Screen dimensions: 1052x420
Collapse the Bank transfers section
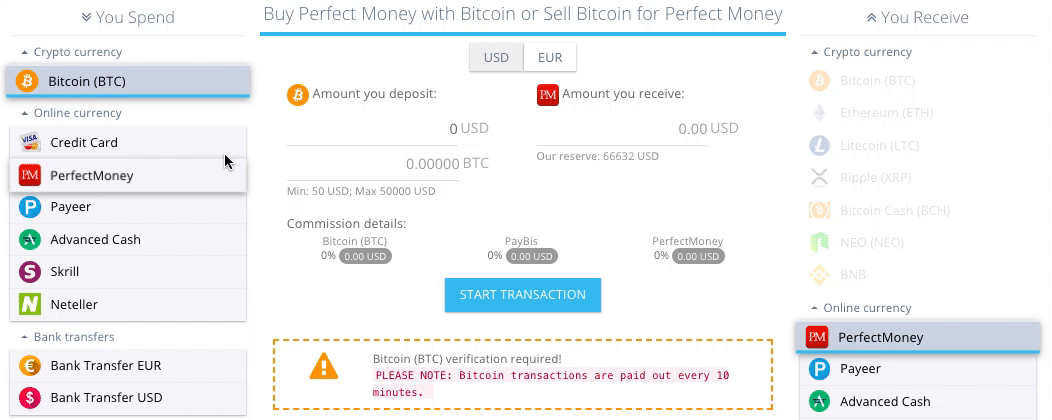68,337
